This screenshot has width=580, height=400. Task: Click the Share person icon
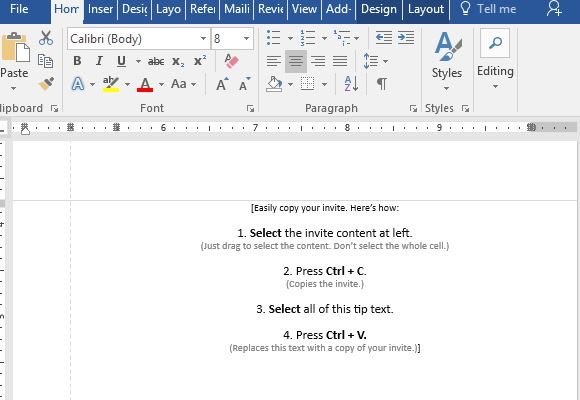[x=554, y=9]
